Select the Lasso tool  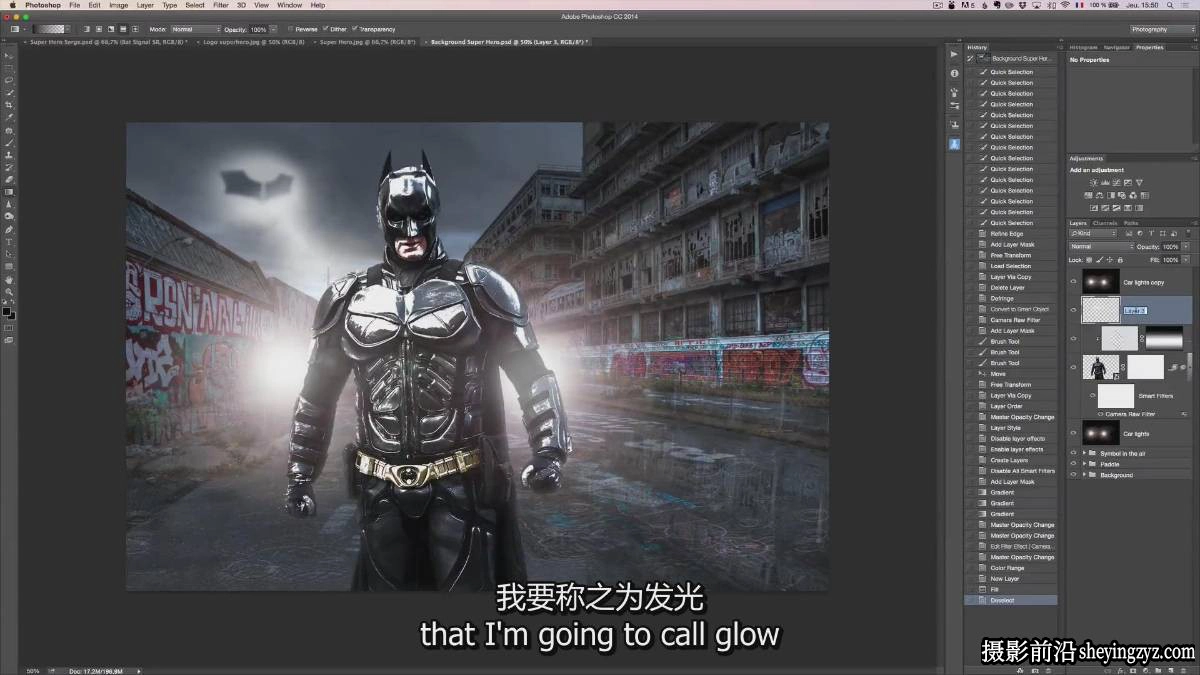coord(9,80)
